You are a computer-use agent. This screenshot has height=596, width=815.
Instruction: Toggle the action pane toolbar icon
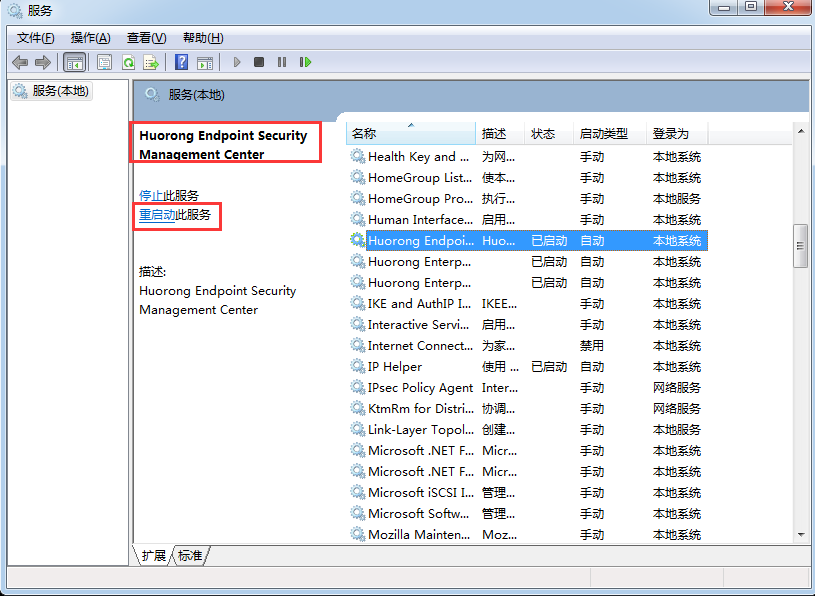[205, 62]
